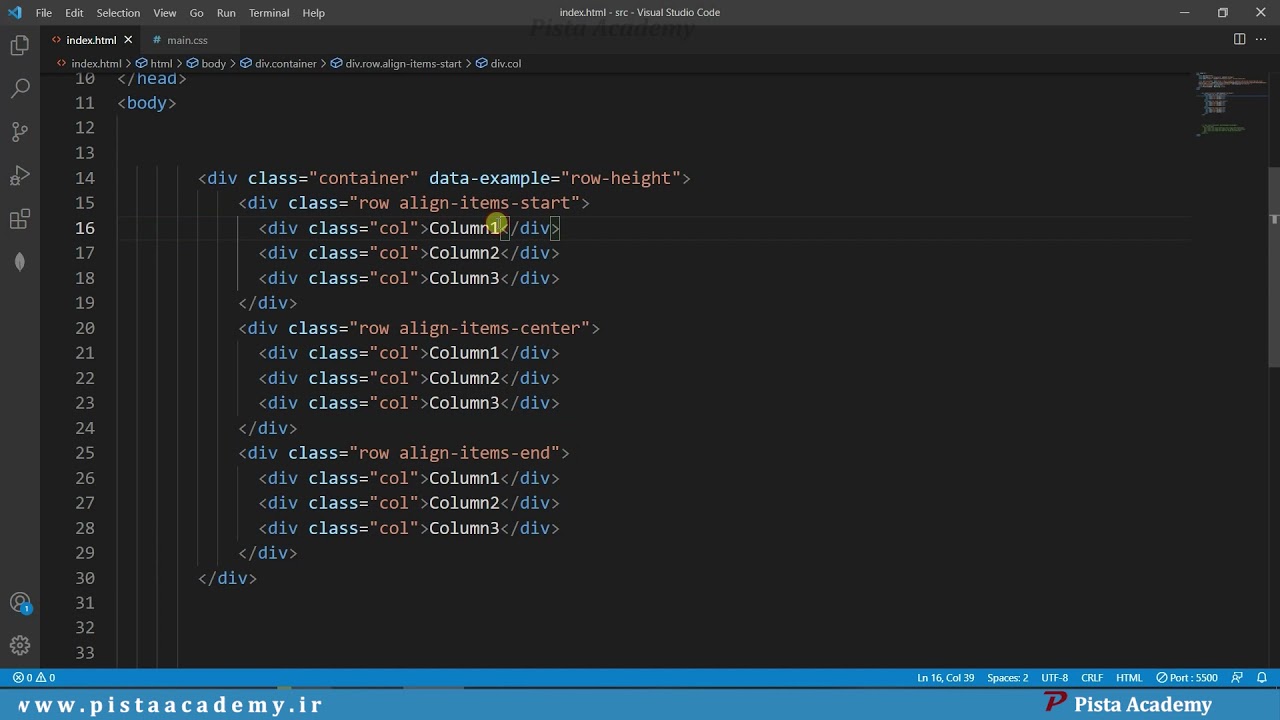The width and height of the screenshot is (1280, 720).
Task: Open the Search view in activity bar
Action: pos(20,89)
